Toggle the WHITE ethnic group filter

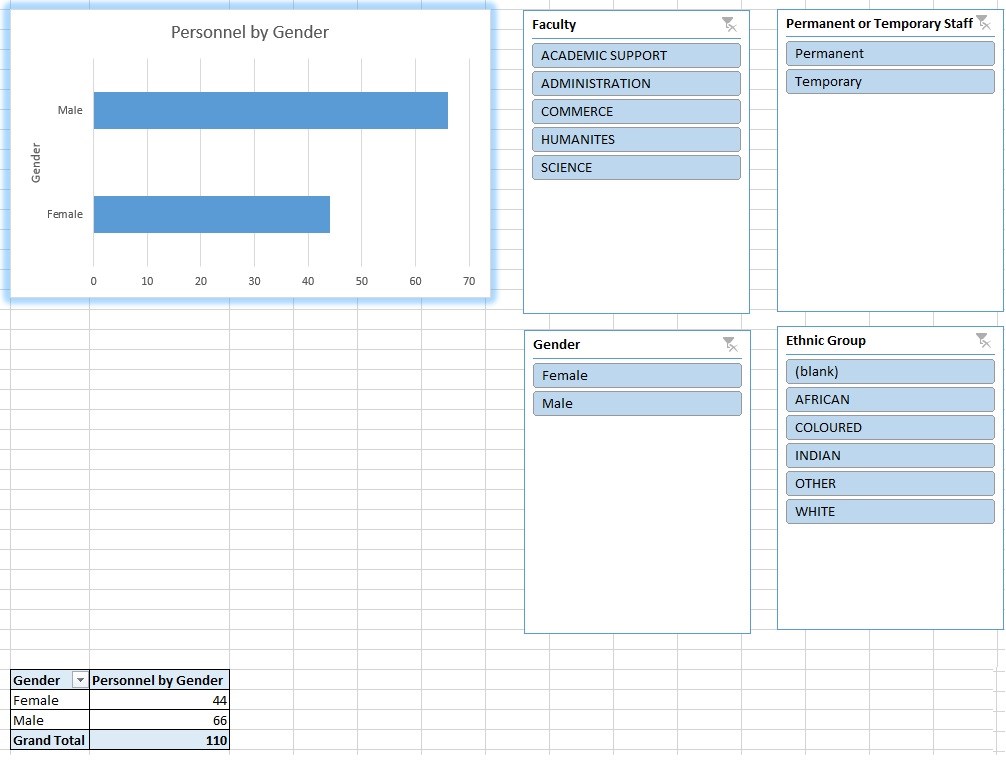pos(889,511)
